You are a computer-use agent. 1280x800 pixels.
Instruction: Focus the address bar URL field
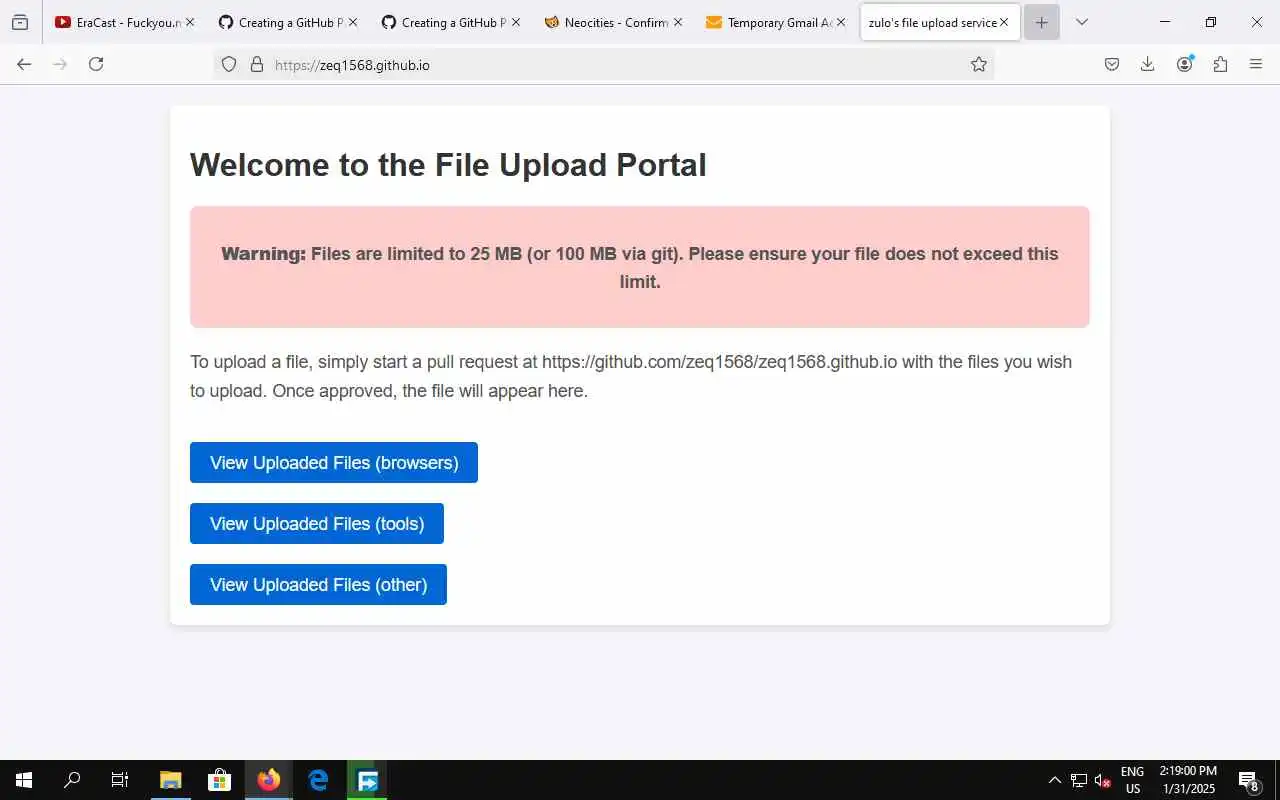click(x=615, y=64)
